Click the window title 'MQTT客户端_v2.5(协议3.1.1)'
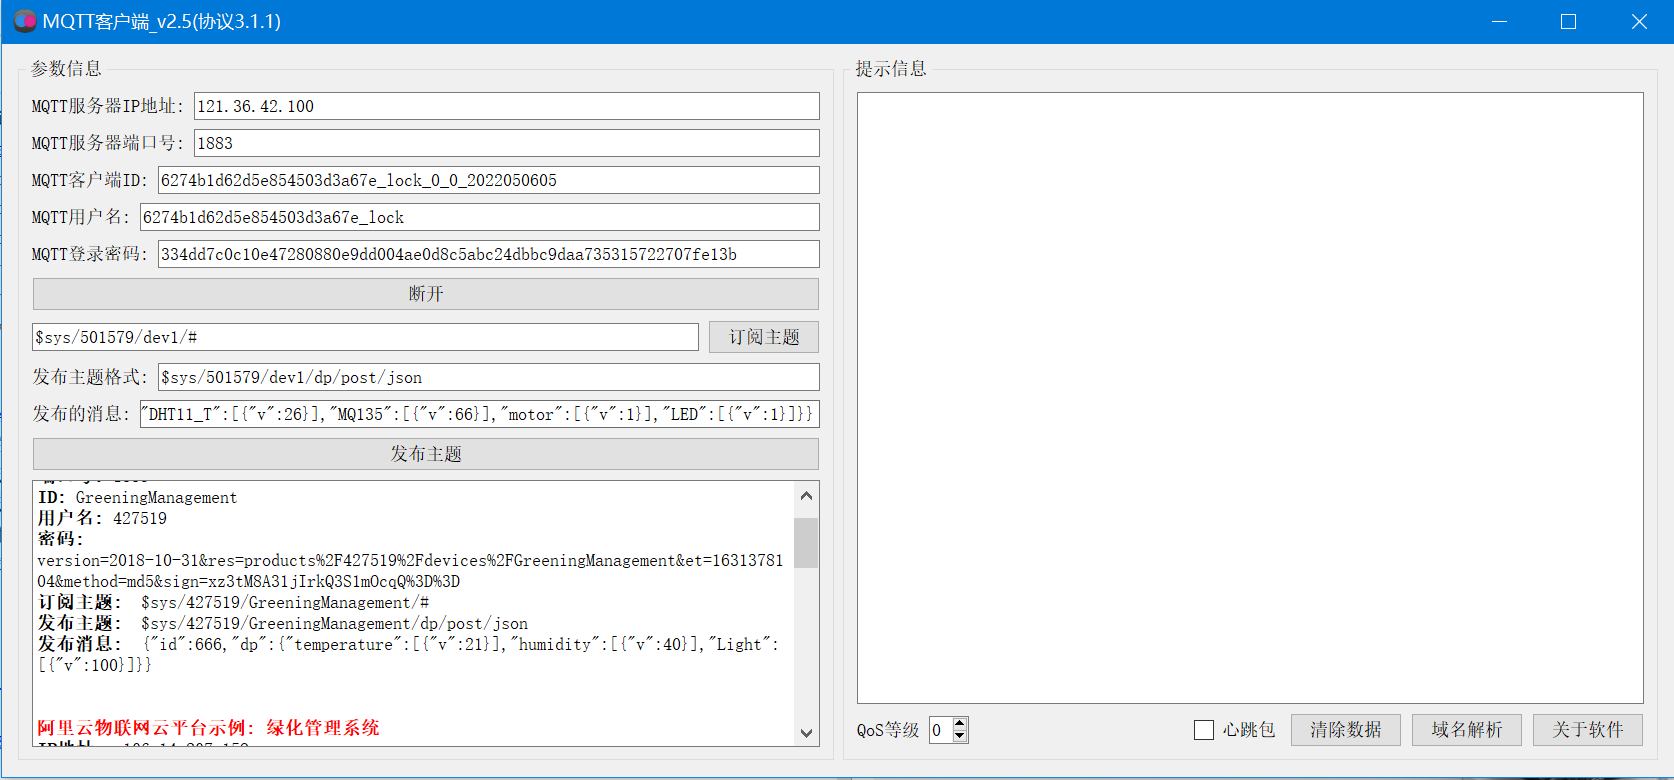The image size is (1674, 780). click(x=162, y=21)
